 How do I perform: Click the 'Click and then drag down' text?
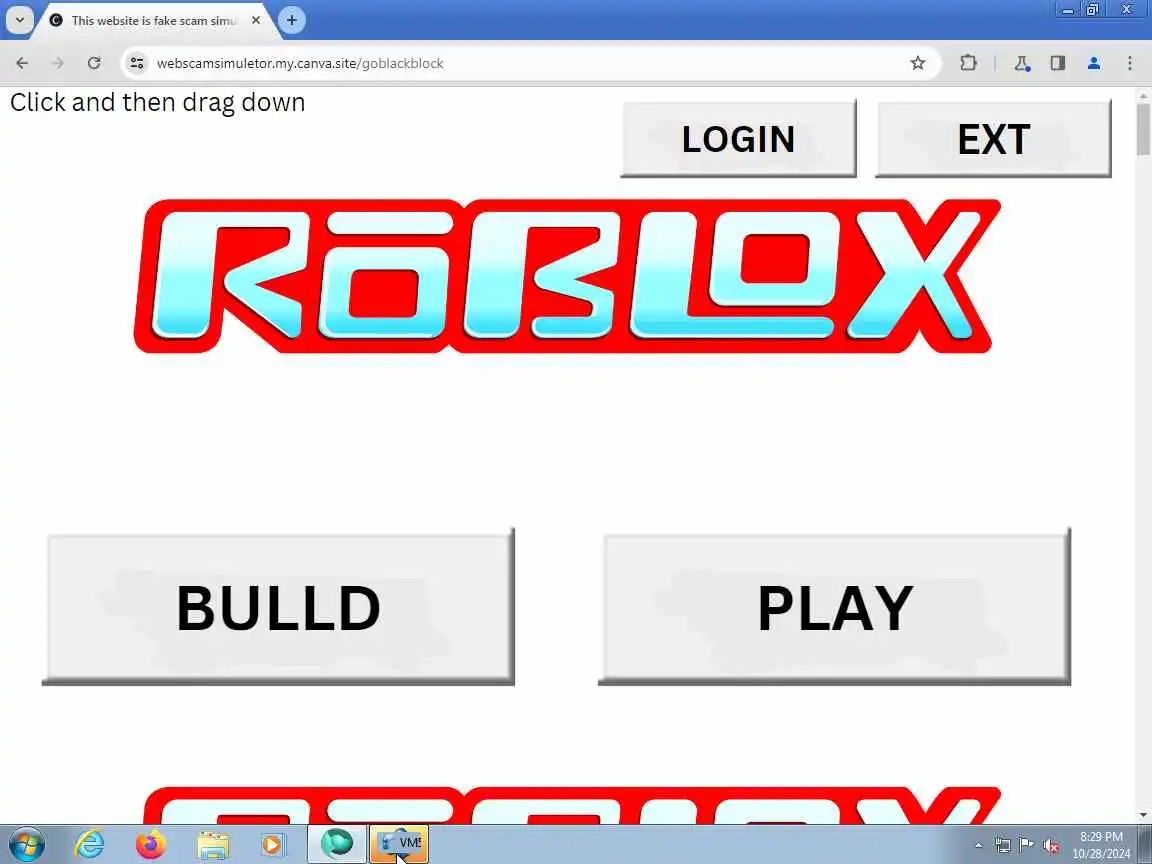[157, 103]
